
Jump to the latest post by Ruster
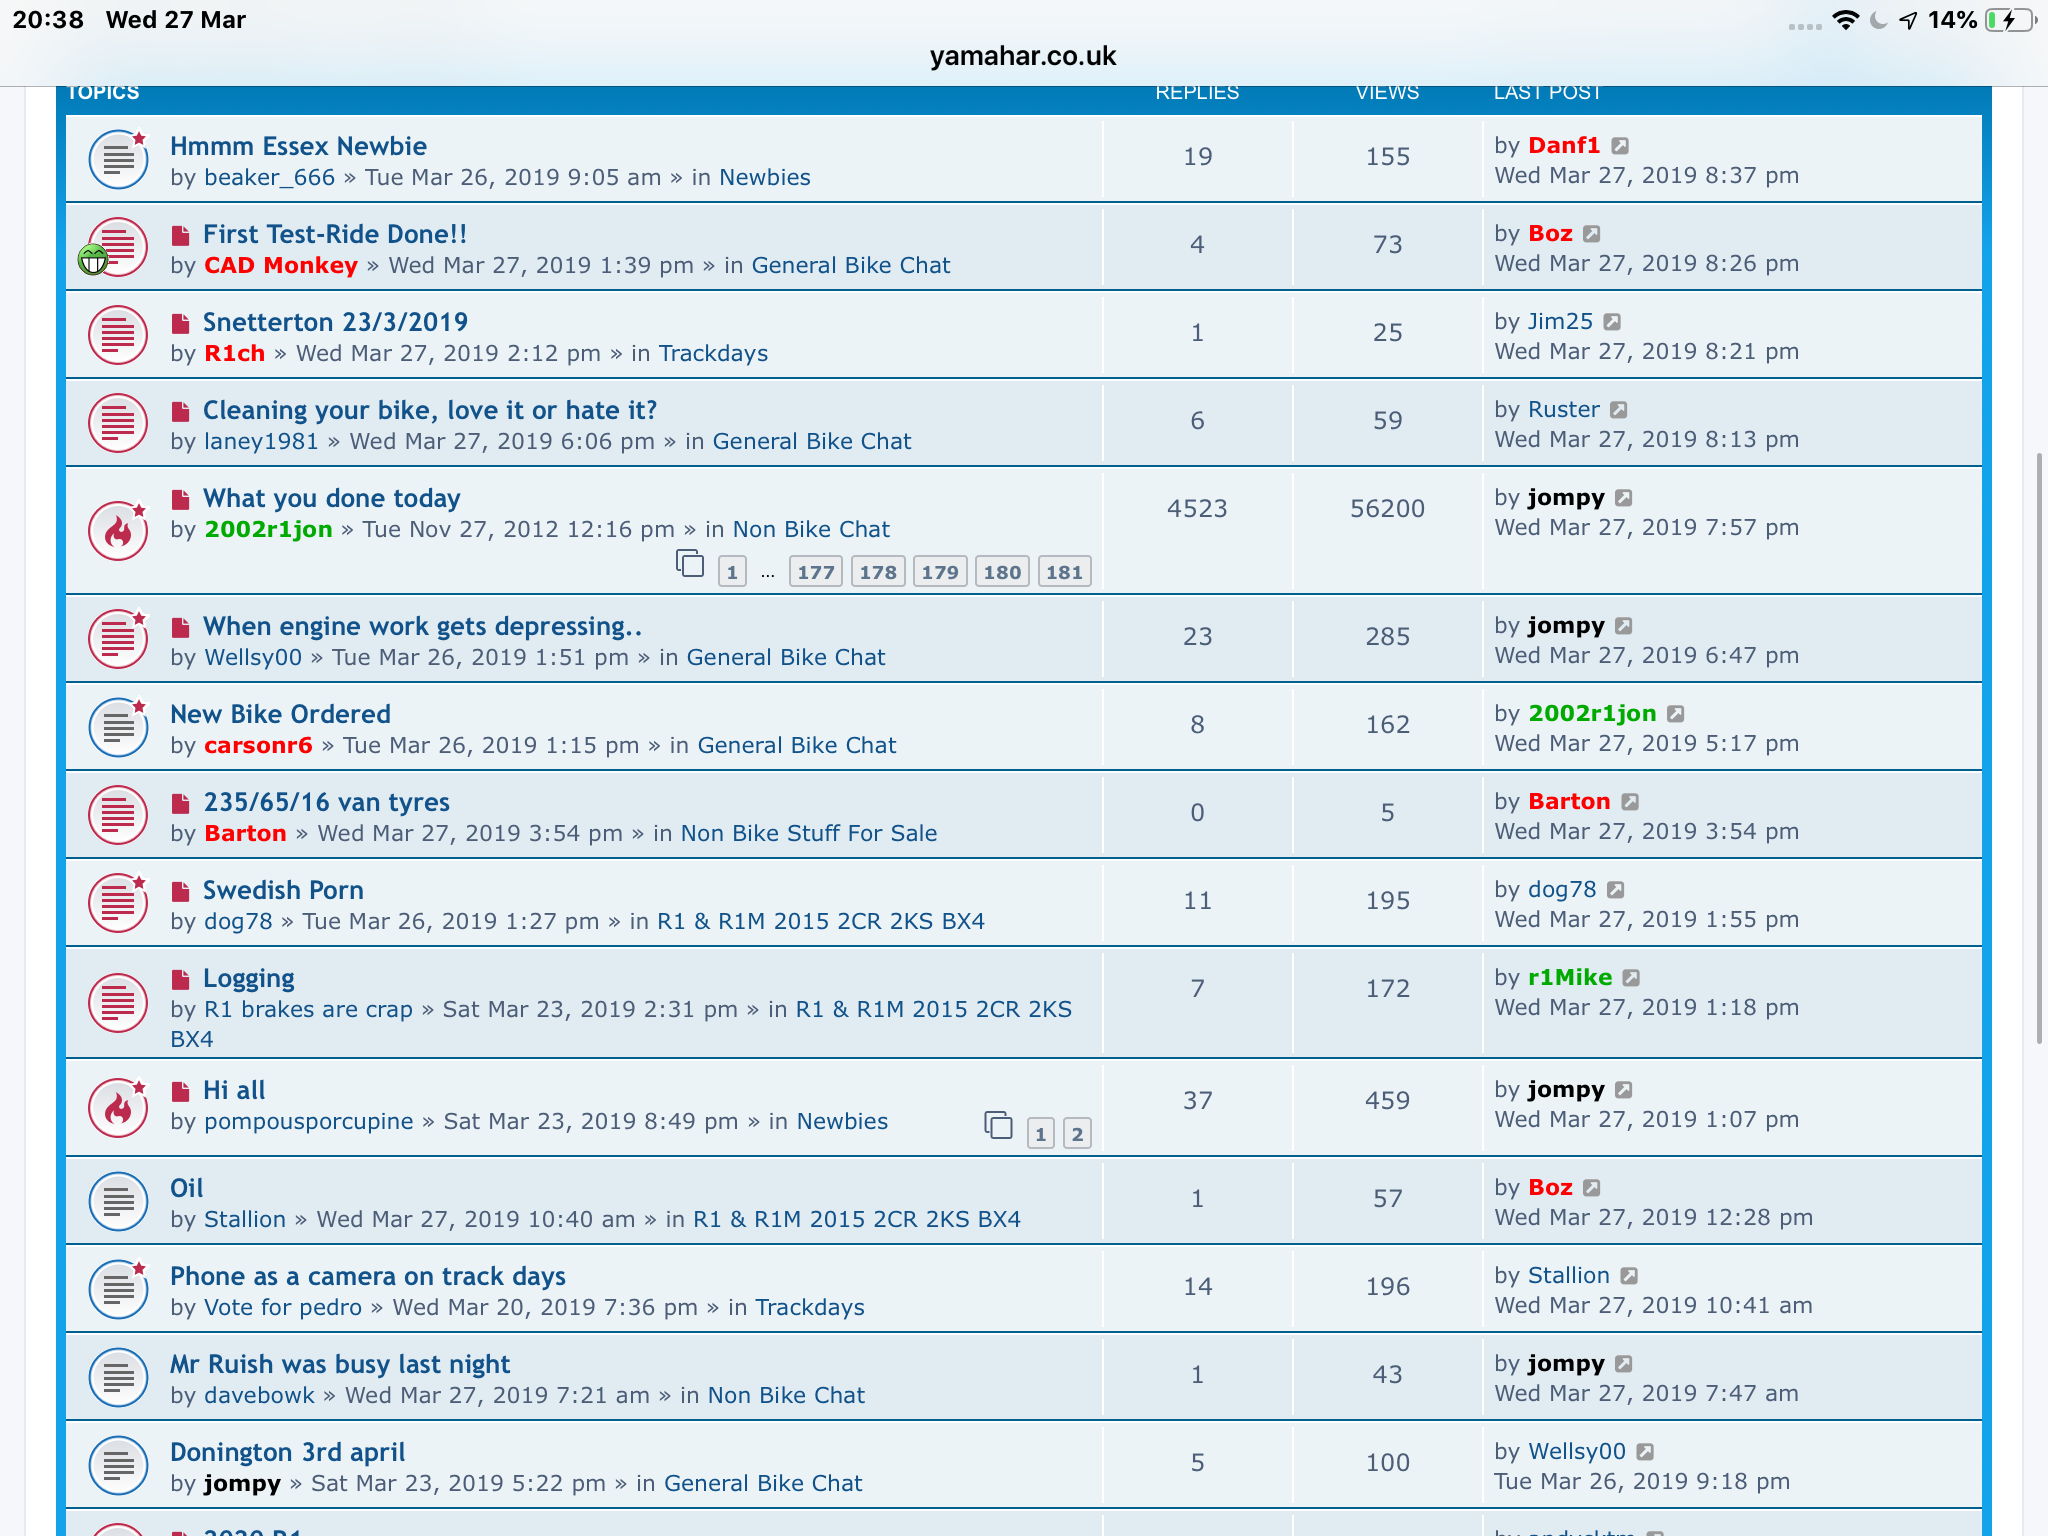[1619, 410]
